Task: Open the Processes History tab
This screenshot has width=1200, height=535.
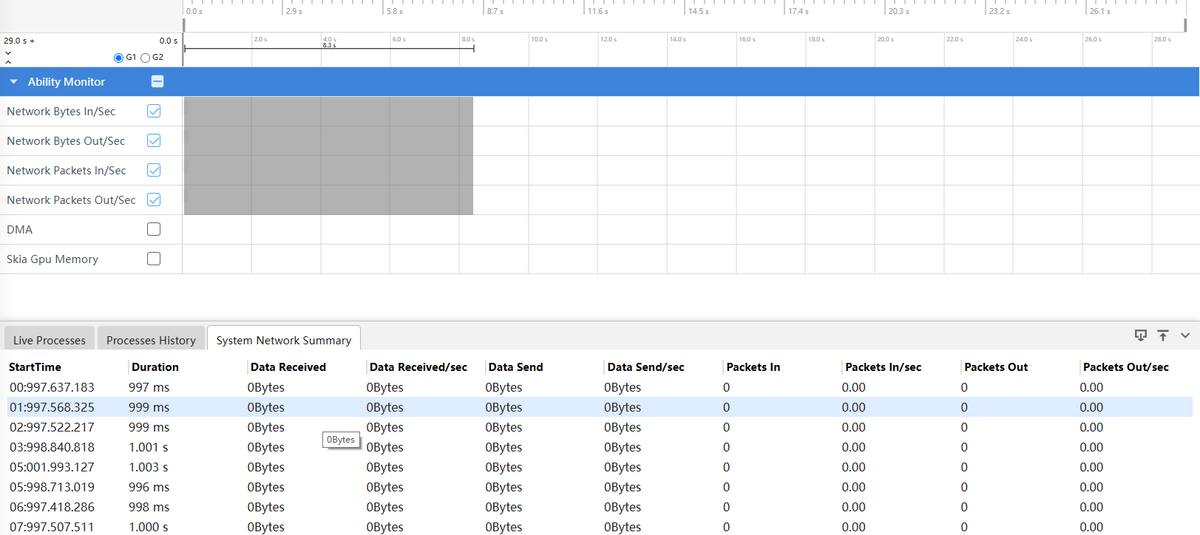Action: [151, 340]
